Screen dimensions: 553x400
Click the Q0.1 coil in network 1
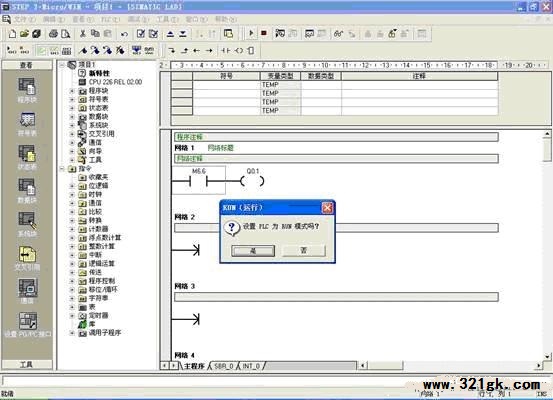252,181
